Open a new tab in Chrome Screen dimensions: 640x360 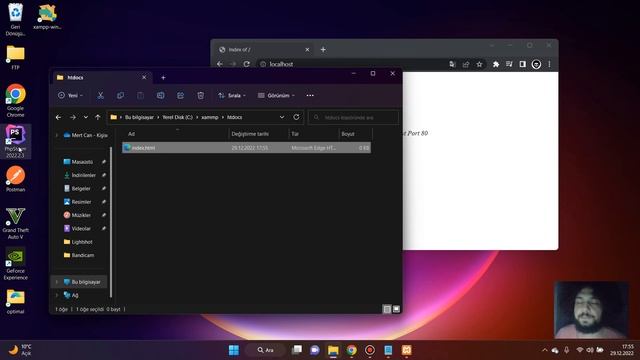323,49
